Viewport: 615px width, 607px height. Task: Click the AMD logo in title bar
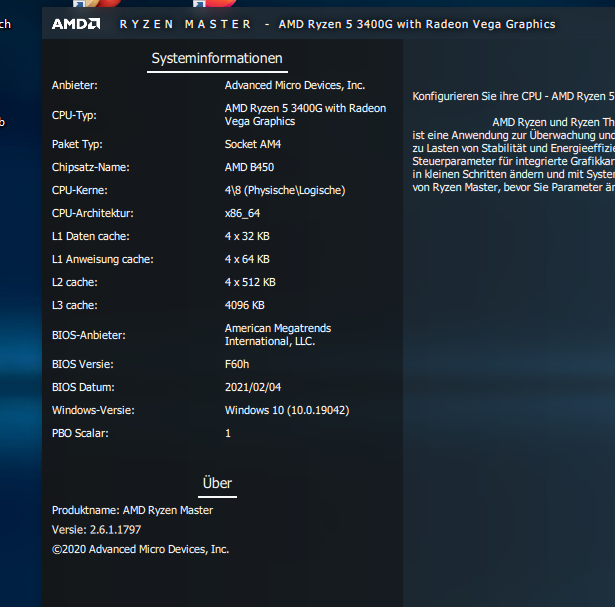pyautogui.click(x=76, y=24)
